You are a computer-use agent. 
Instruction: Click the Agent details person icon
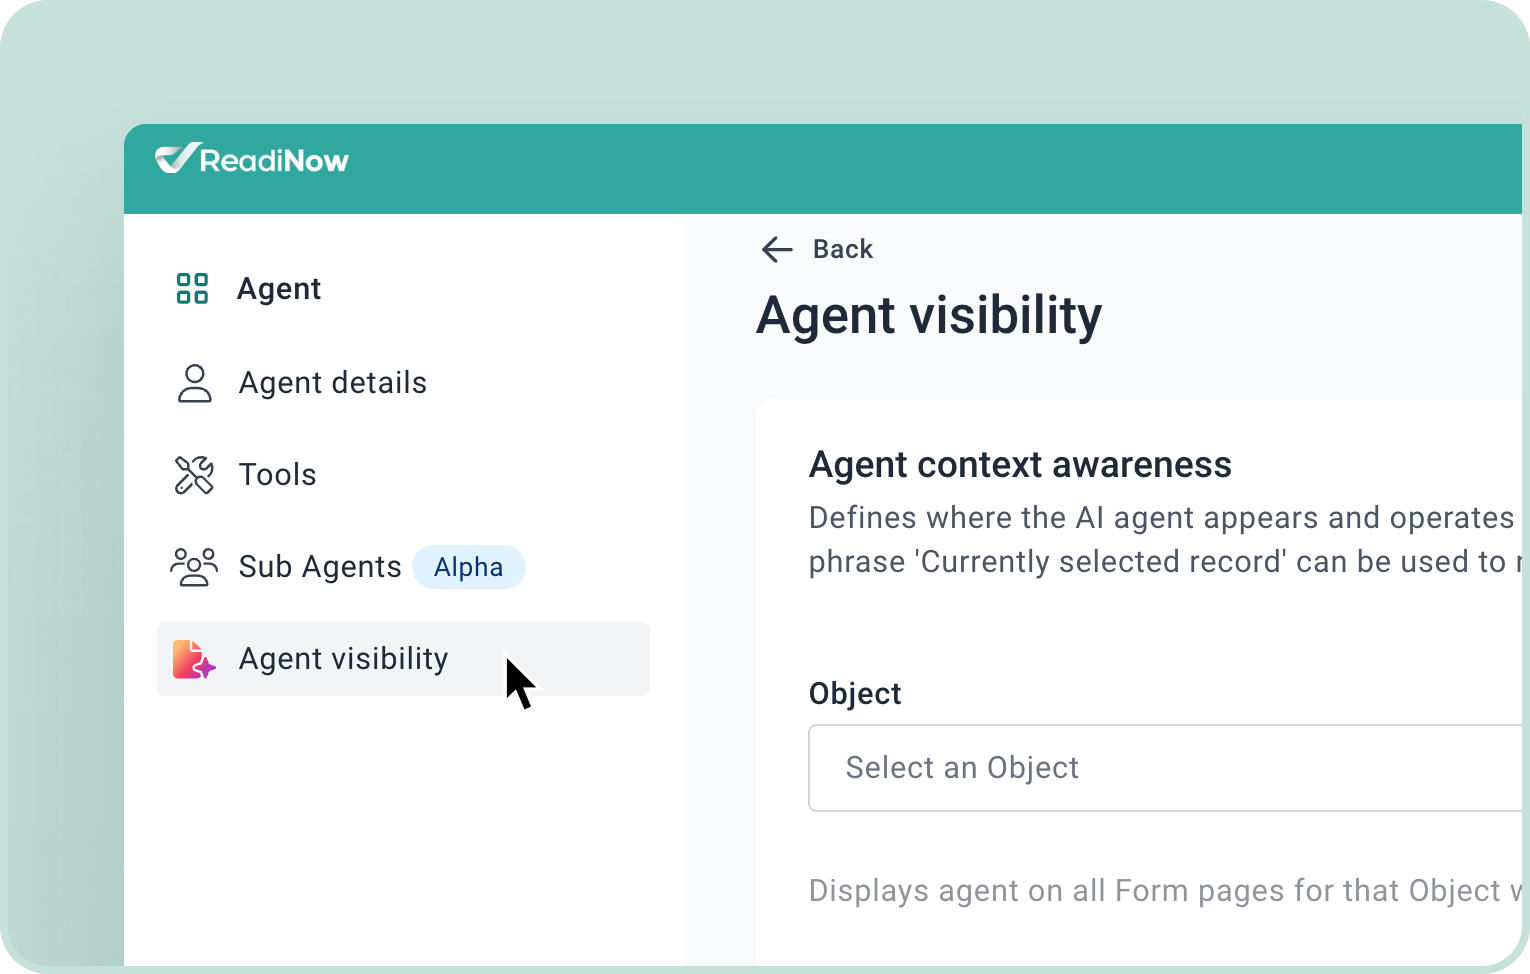[x=194, y=383]
